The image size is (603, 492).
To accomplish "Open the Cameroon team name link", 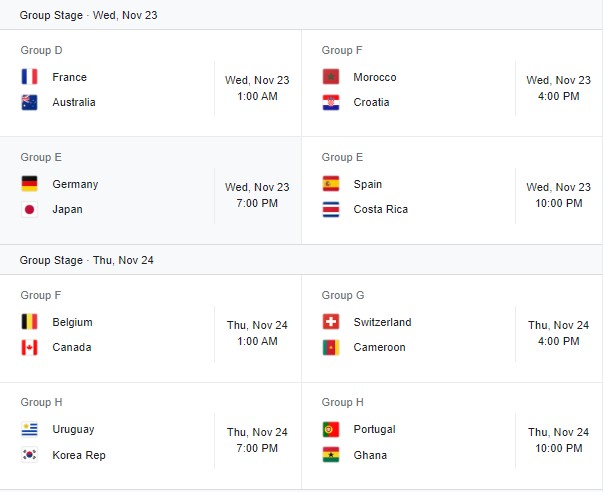I will (379, 347).
